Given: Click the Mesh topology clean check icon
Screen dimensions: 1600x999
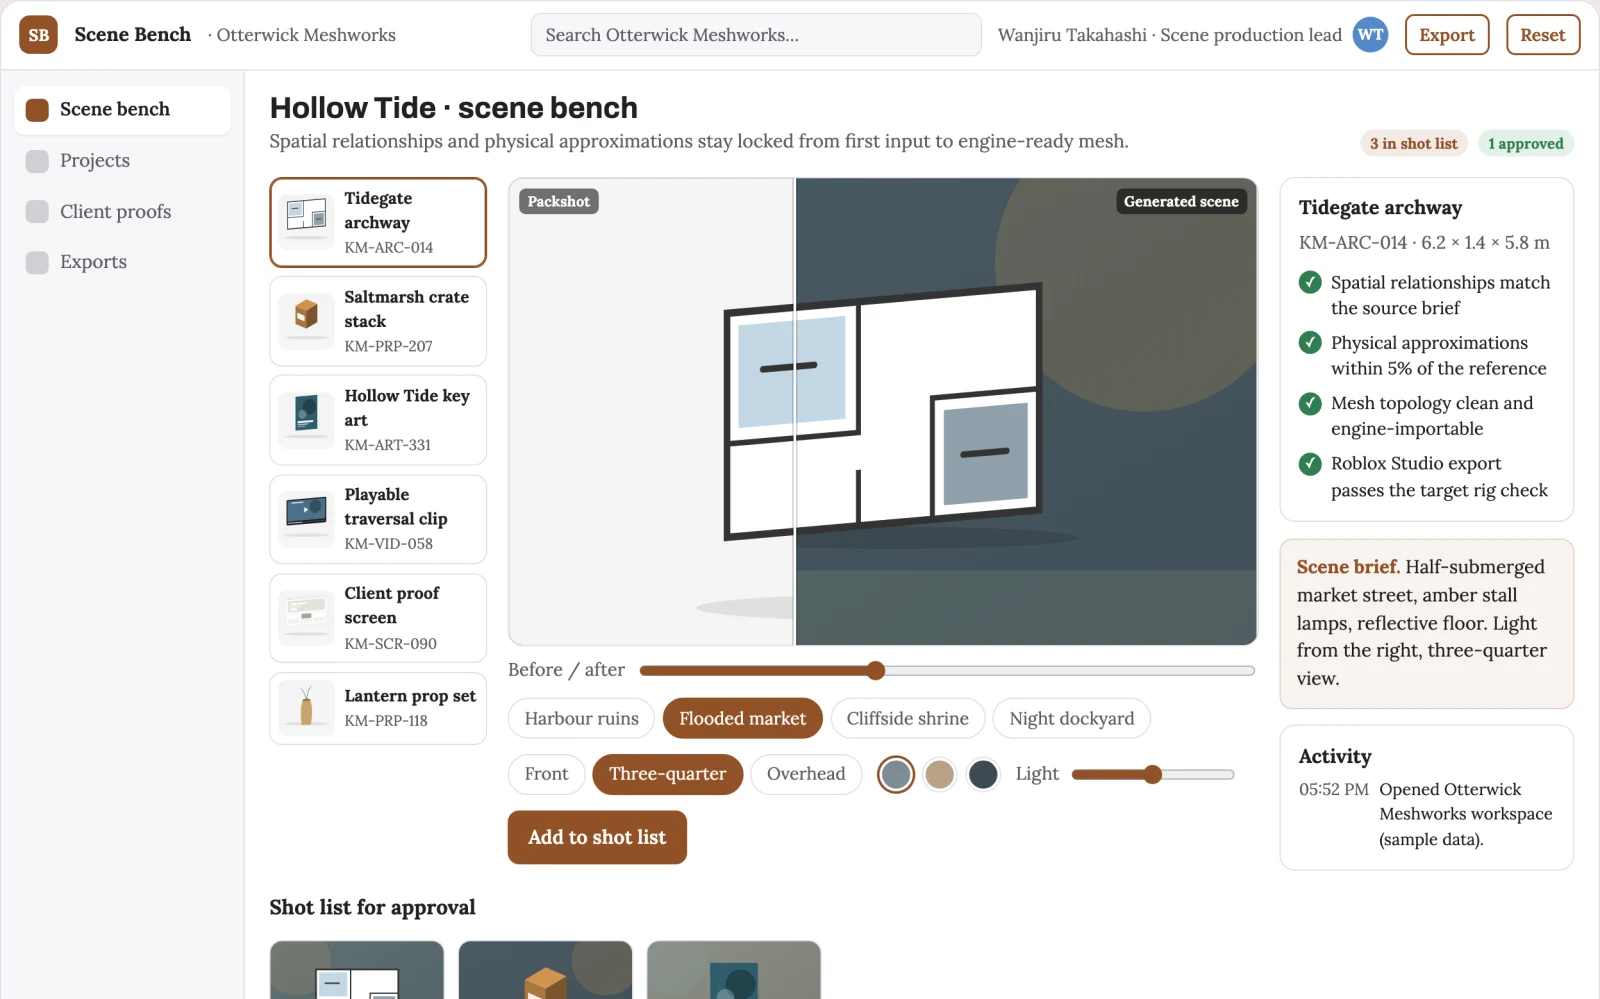Looking at the screenshot, I should tap(1310, 403).
